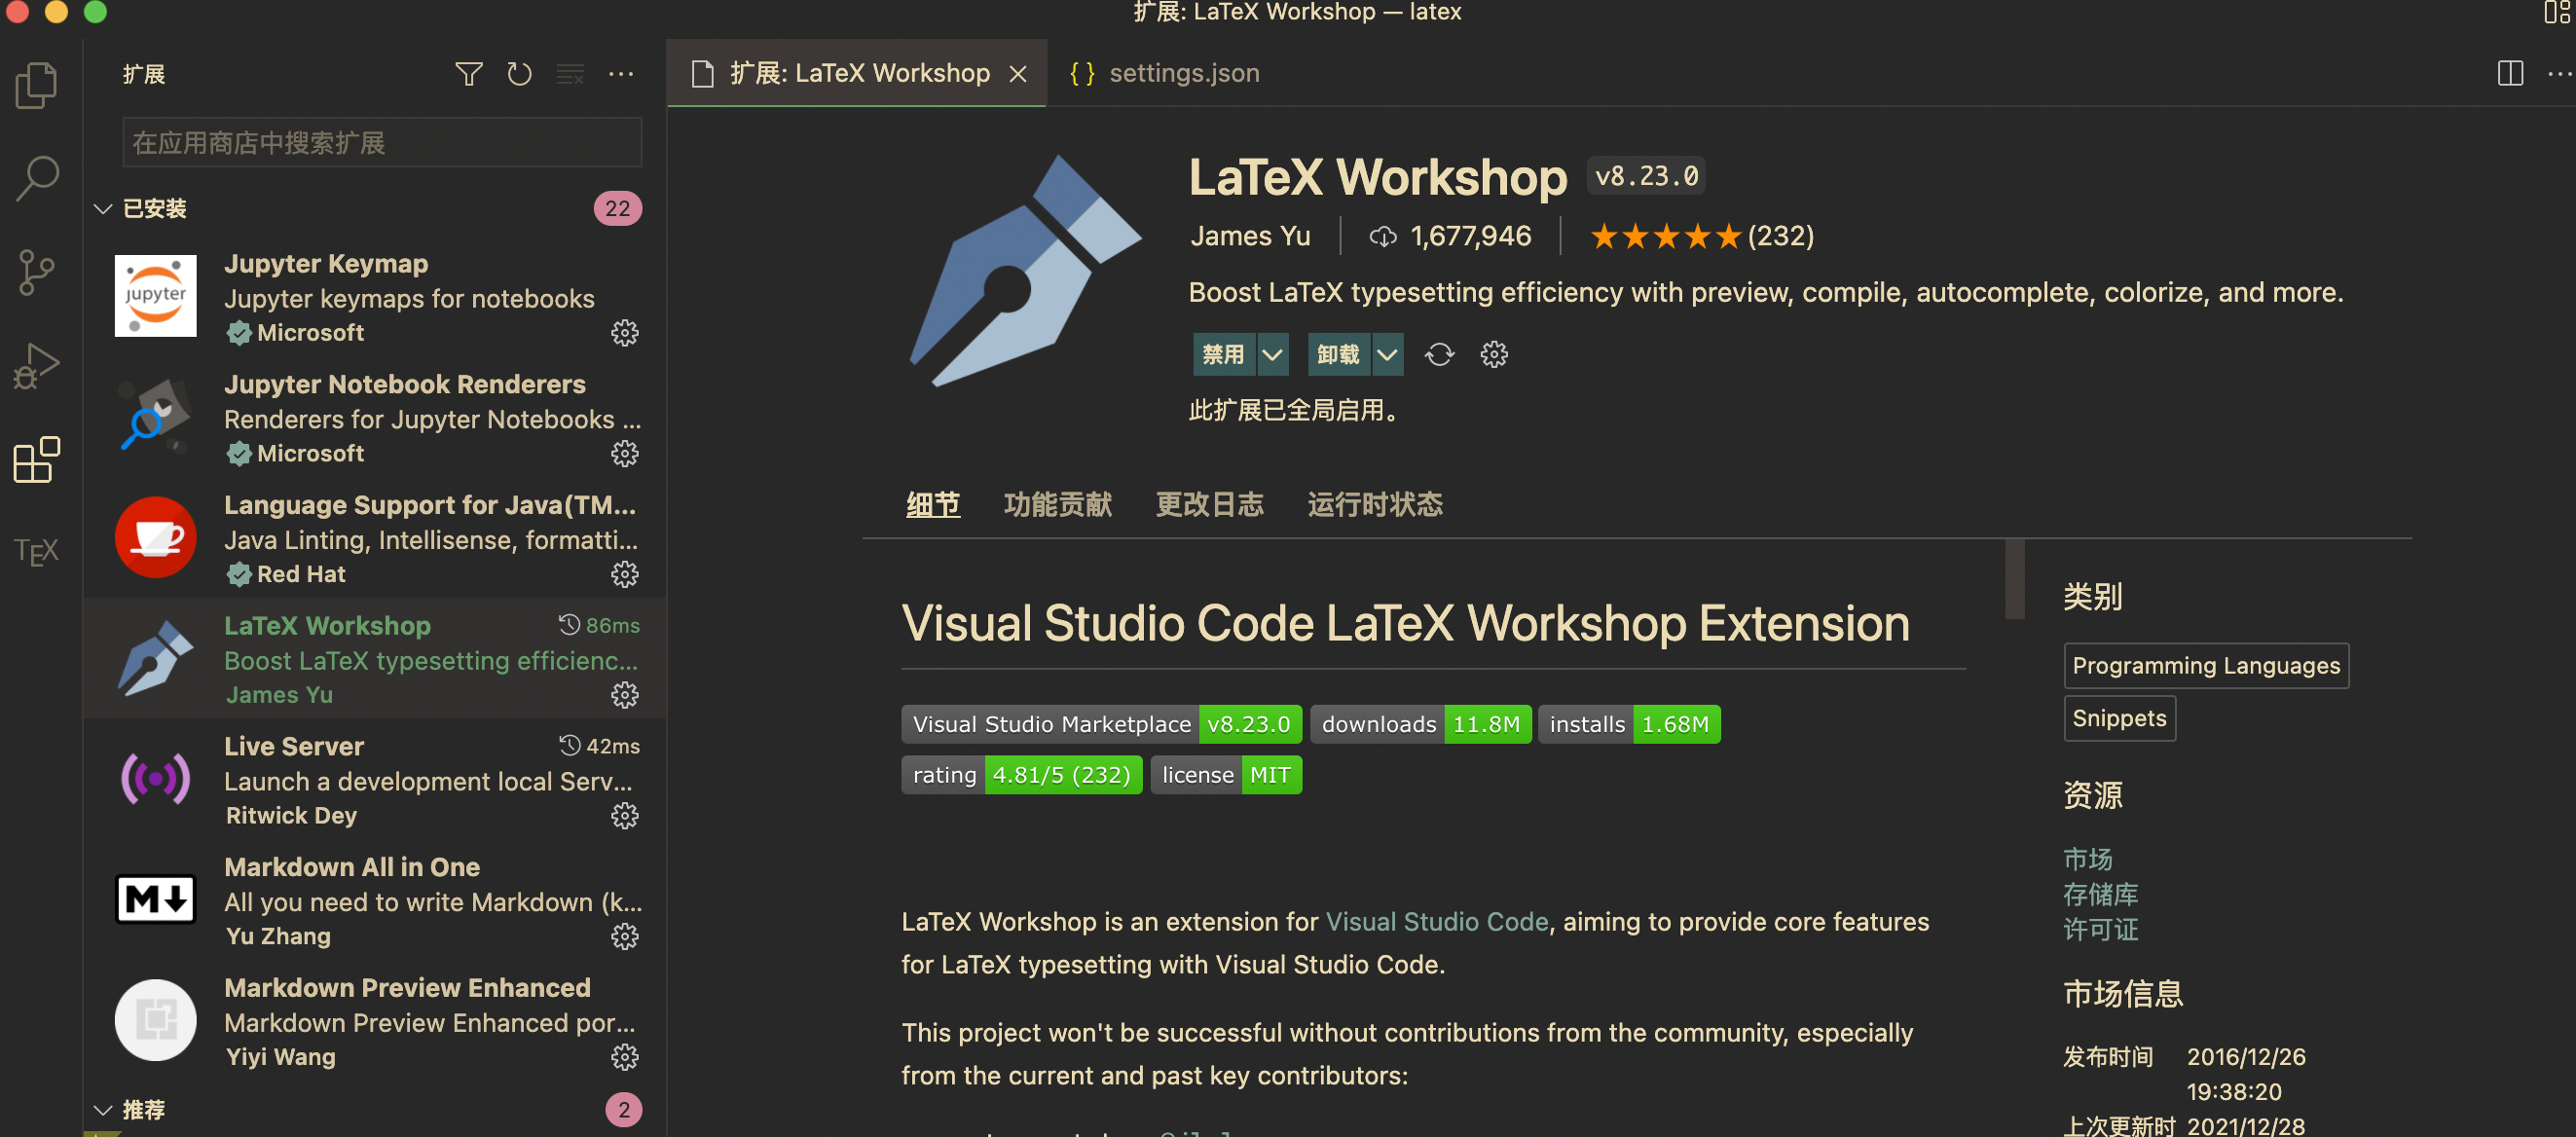
Task: Split the editor to the right
Action: tap(2510, 73)
